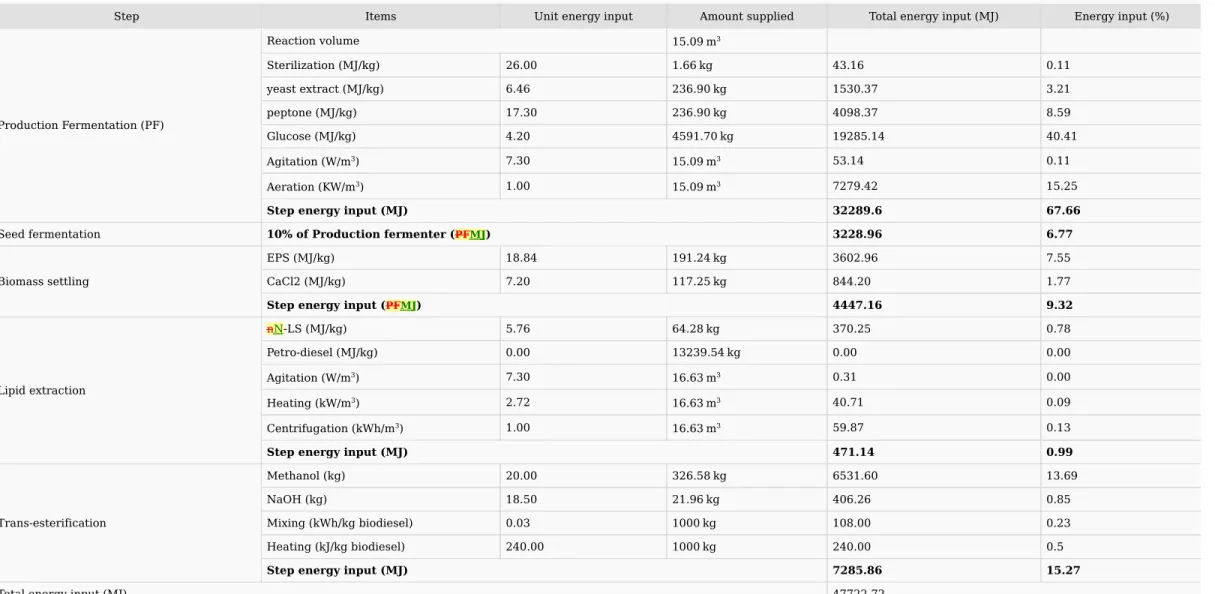Click the 'Heating (kJ/kg biodiesel)' item
This screenshot has width=1215, height=594.
click(x=335, y=547)
